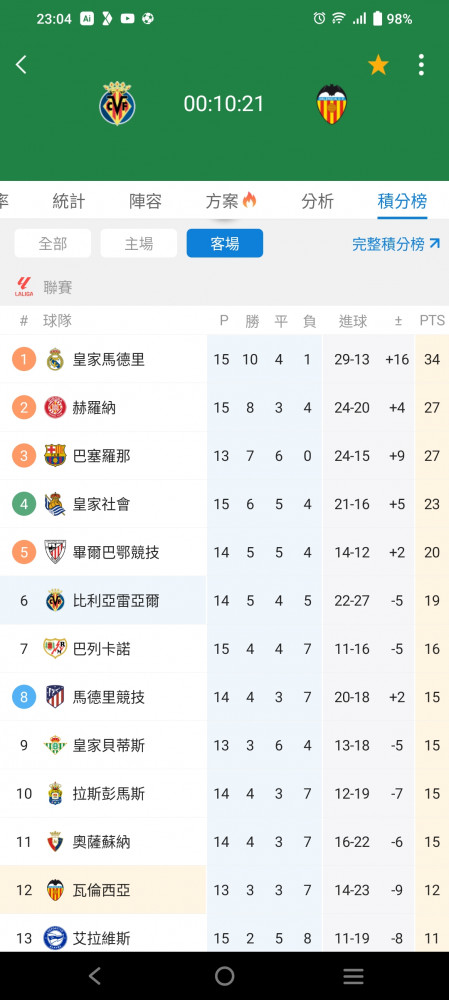This screenshot has height=1000, width=449.
Task: Tap the LaLiga league logo
Action: [24, 287]
